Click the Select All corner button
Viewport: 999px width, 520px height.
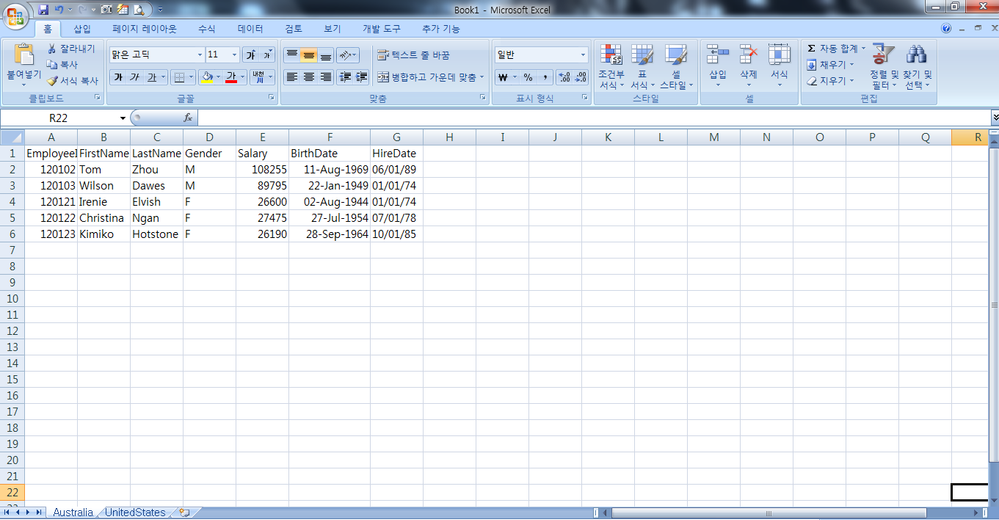(x=12, y=137)
